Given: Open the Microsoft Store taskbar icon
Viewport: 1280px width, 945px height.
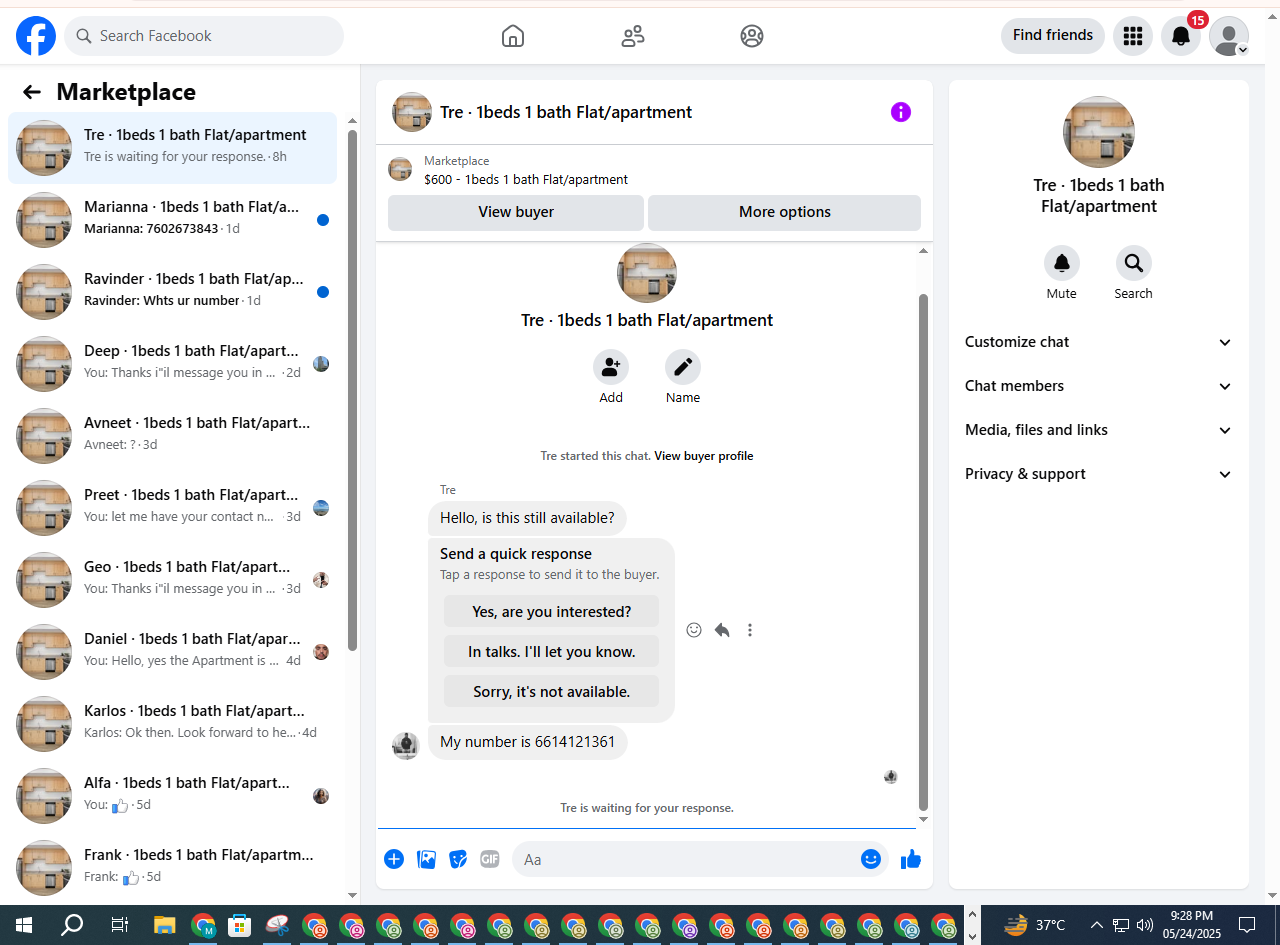Looking at the screenshot, I should click(x=239, y=925).
